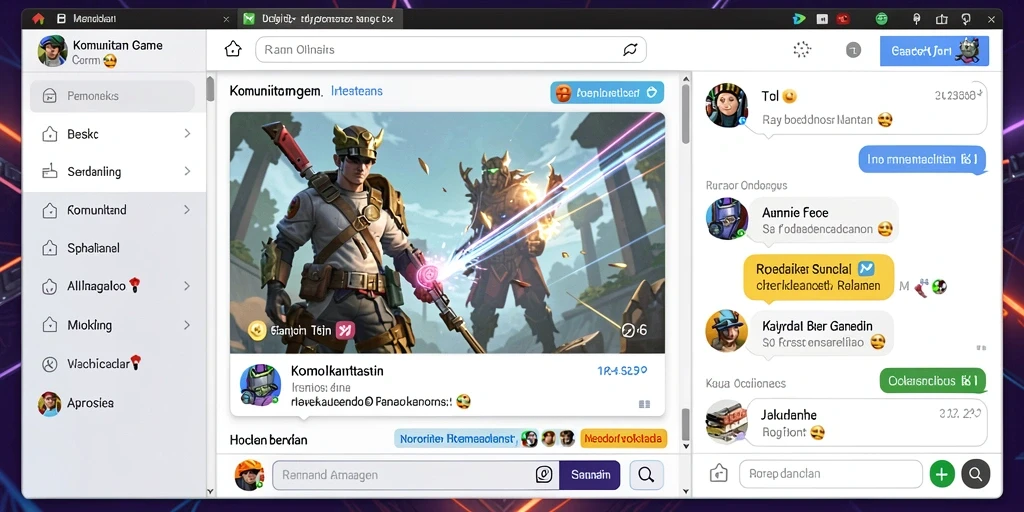Click the blue icon in the yellow message bubble

coord(867,268)
